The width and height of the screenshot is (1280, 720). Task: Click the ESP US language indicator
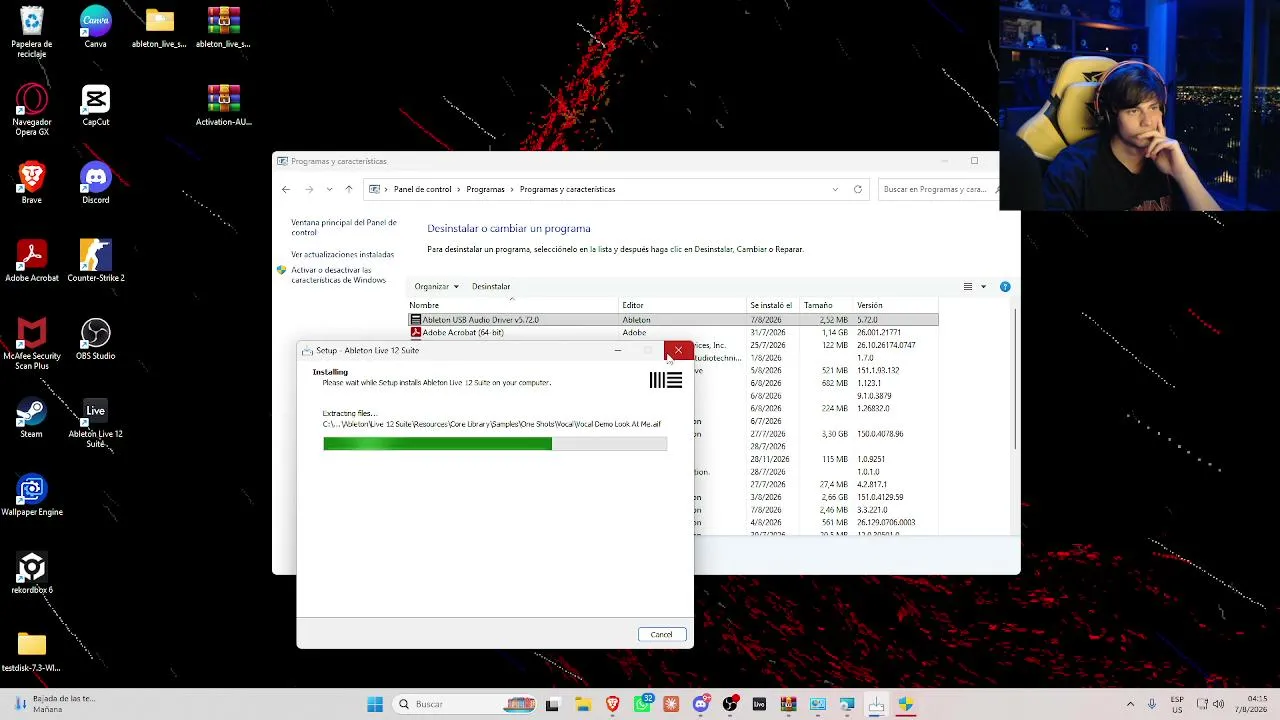pyautogui.click(x=1177, y=704)
